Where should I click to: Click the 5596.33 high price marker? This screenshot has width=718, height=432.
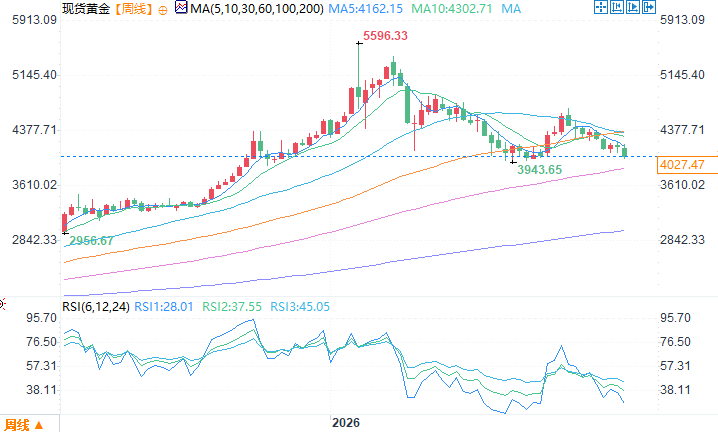point(385,36)
